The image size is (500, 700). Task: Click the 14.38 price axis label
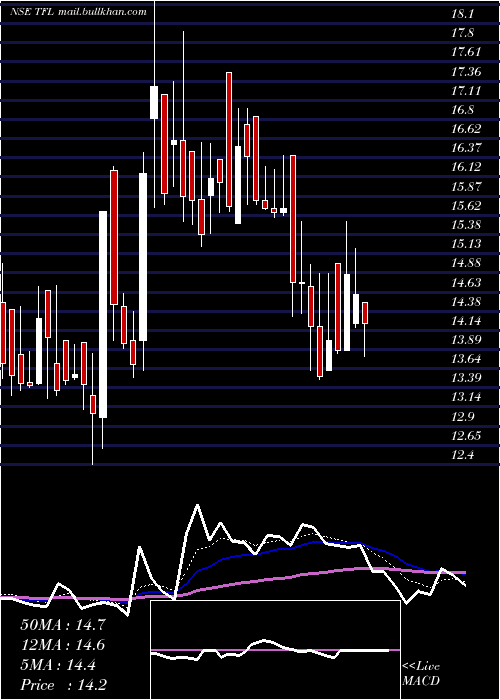pyautogui.click(x=466, y=301)
